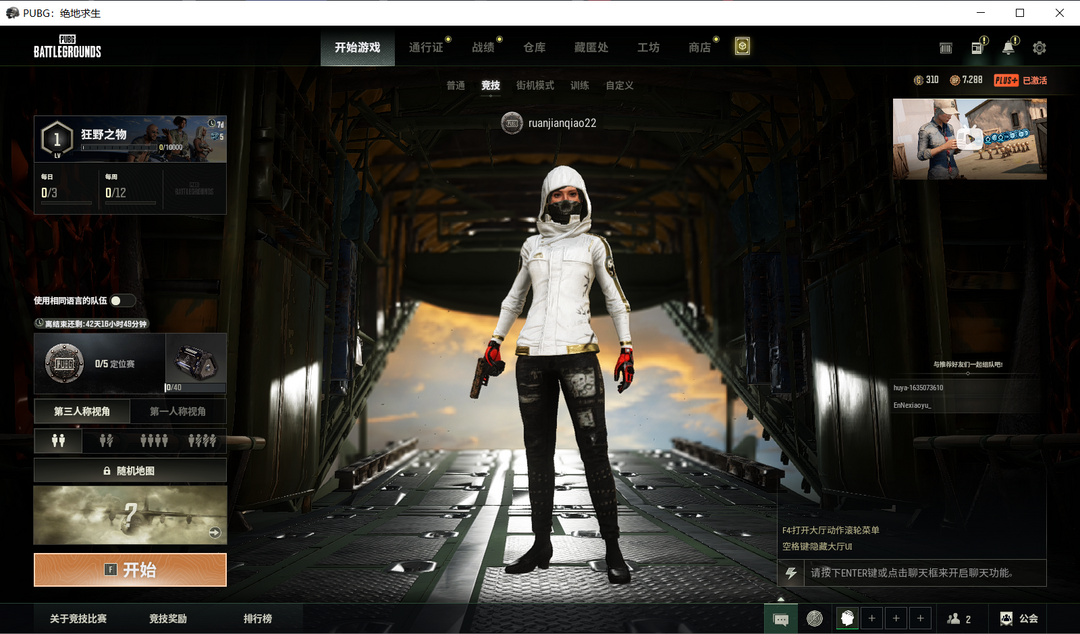
Task: Switch to the 街机模式 sub-tab
Action: [x=534, y=86]
